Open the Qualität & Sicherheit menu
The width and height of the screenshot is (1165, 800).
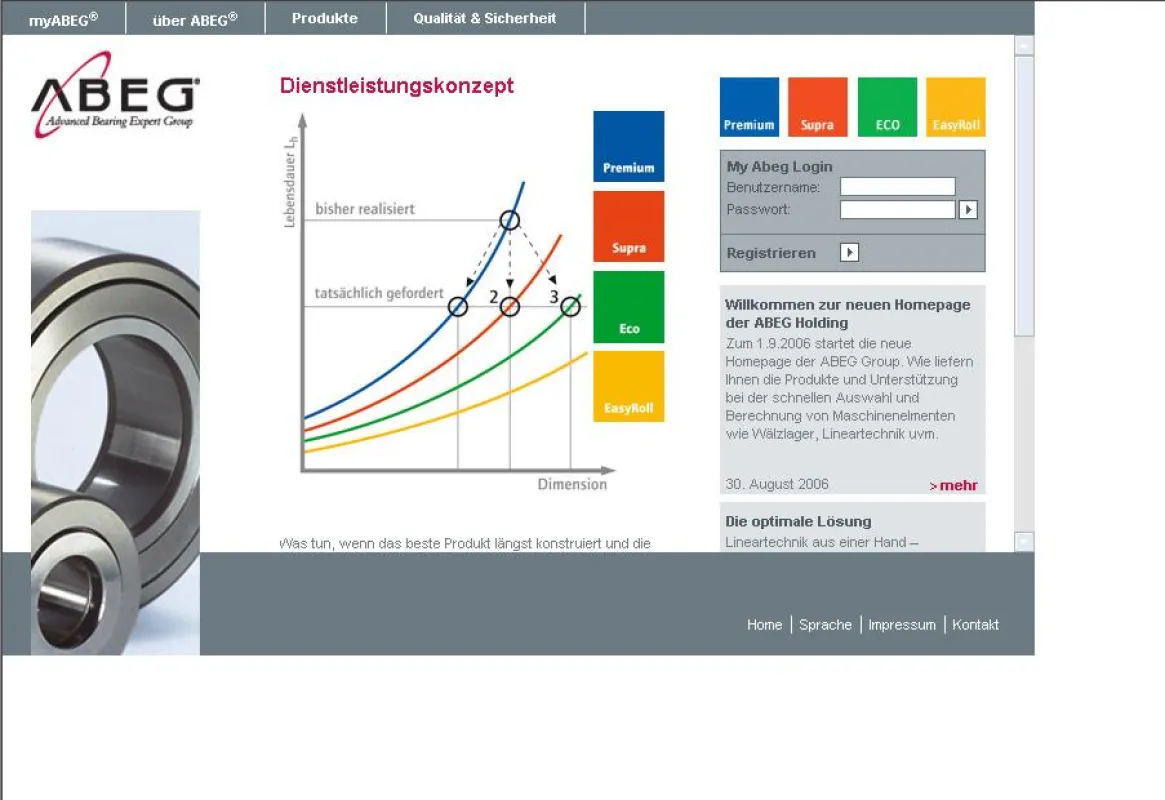tap(484, 19)
